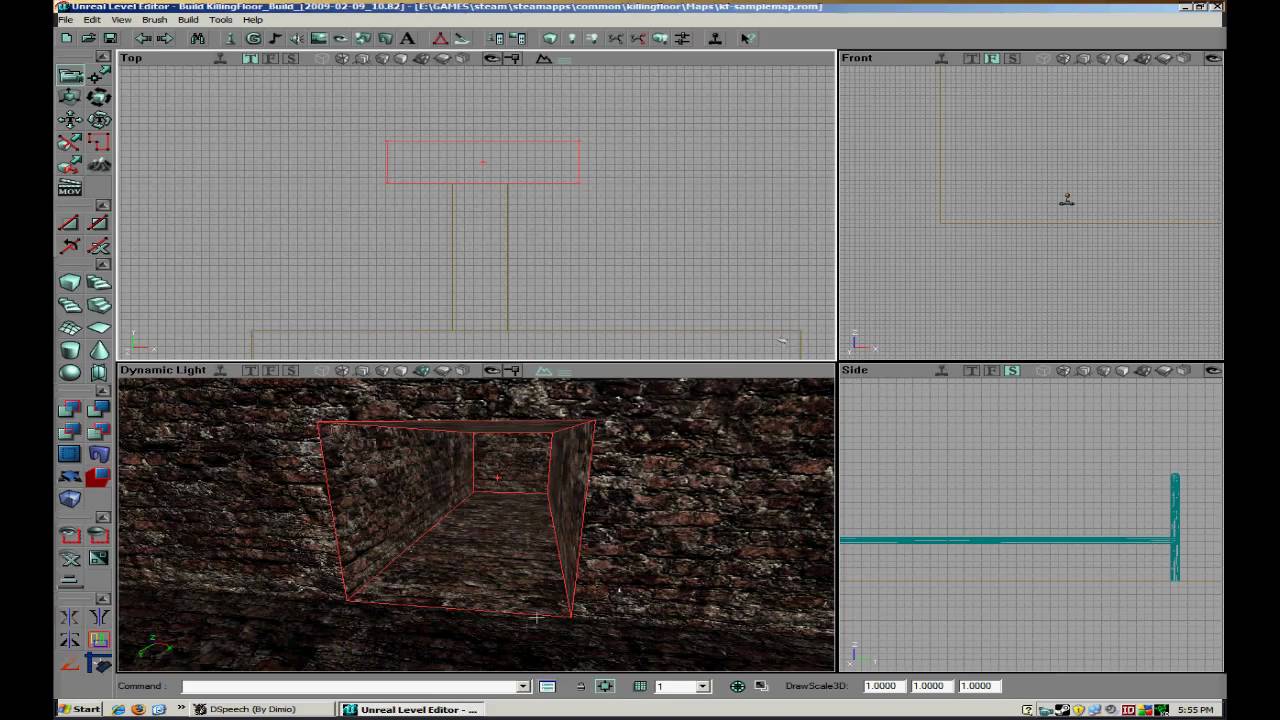
Task: Click the 5:55 PM taskbar clock
Action: coord(1196,710)
